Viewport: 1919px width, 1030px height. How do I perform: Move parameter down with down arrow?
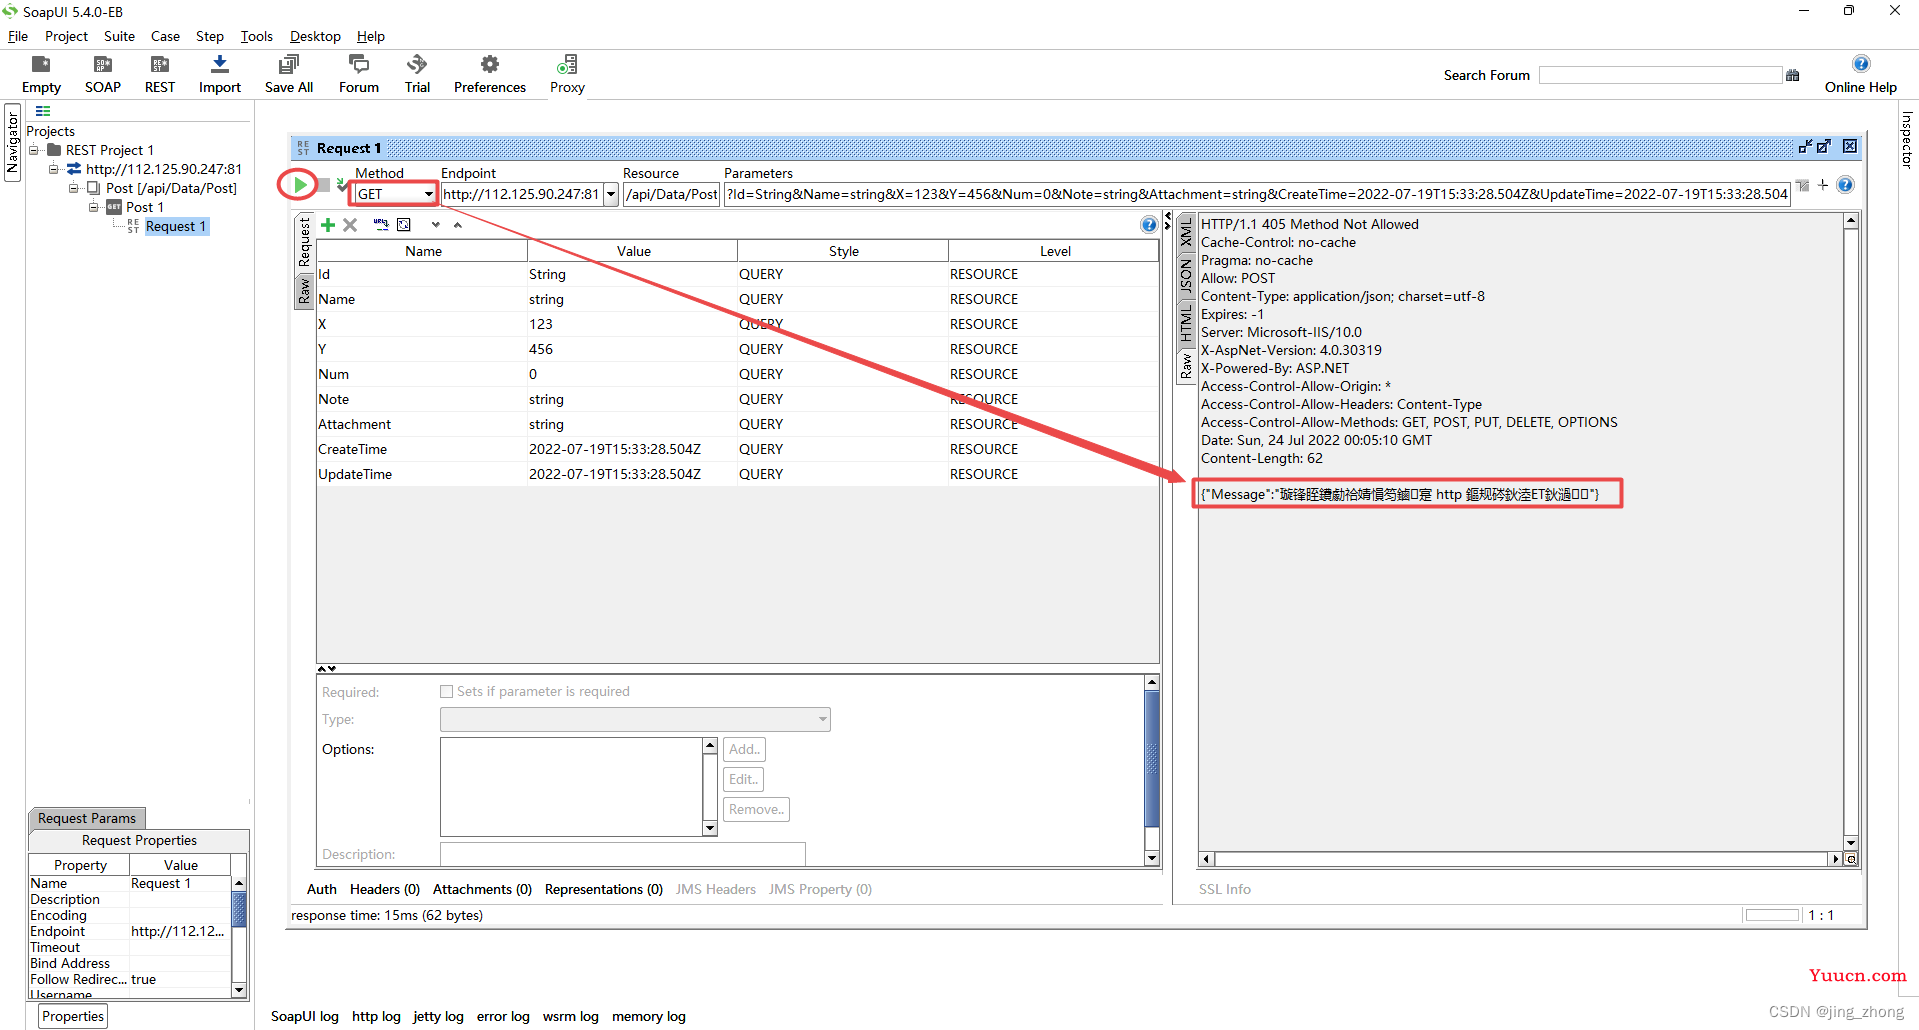click(x=436, y=225)
